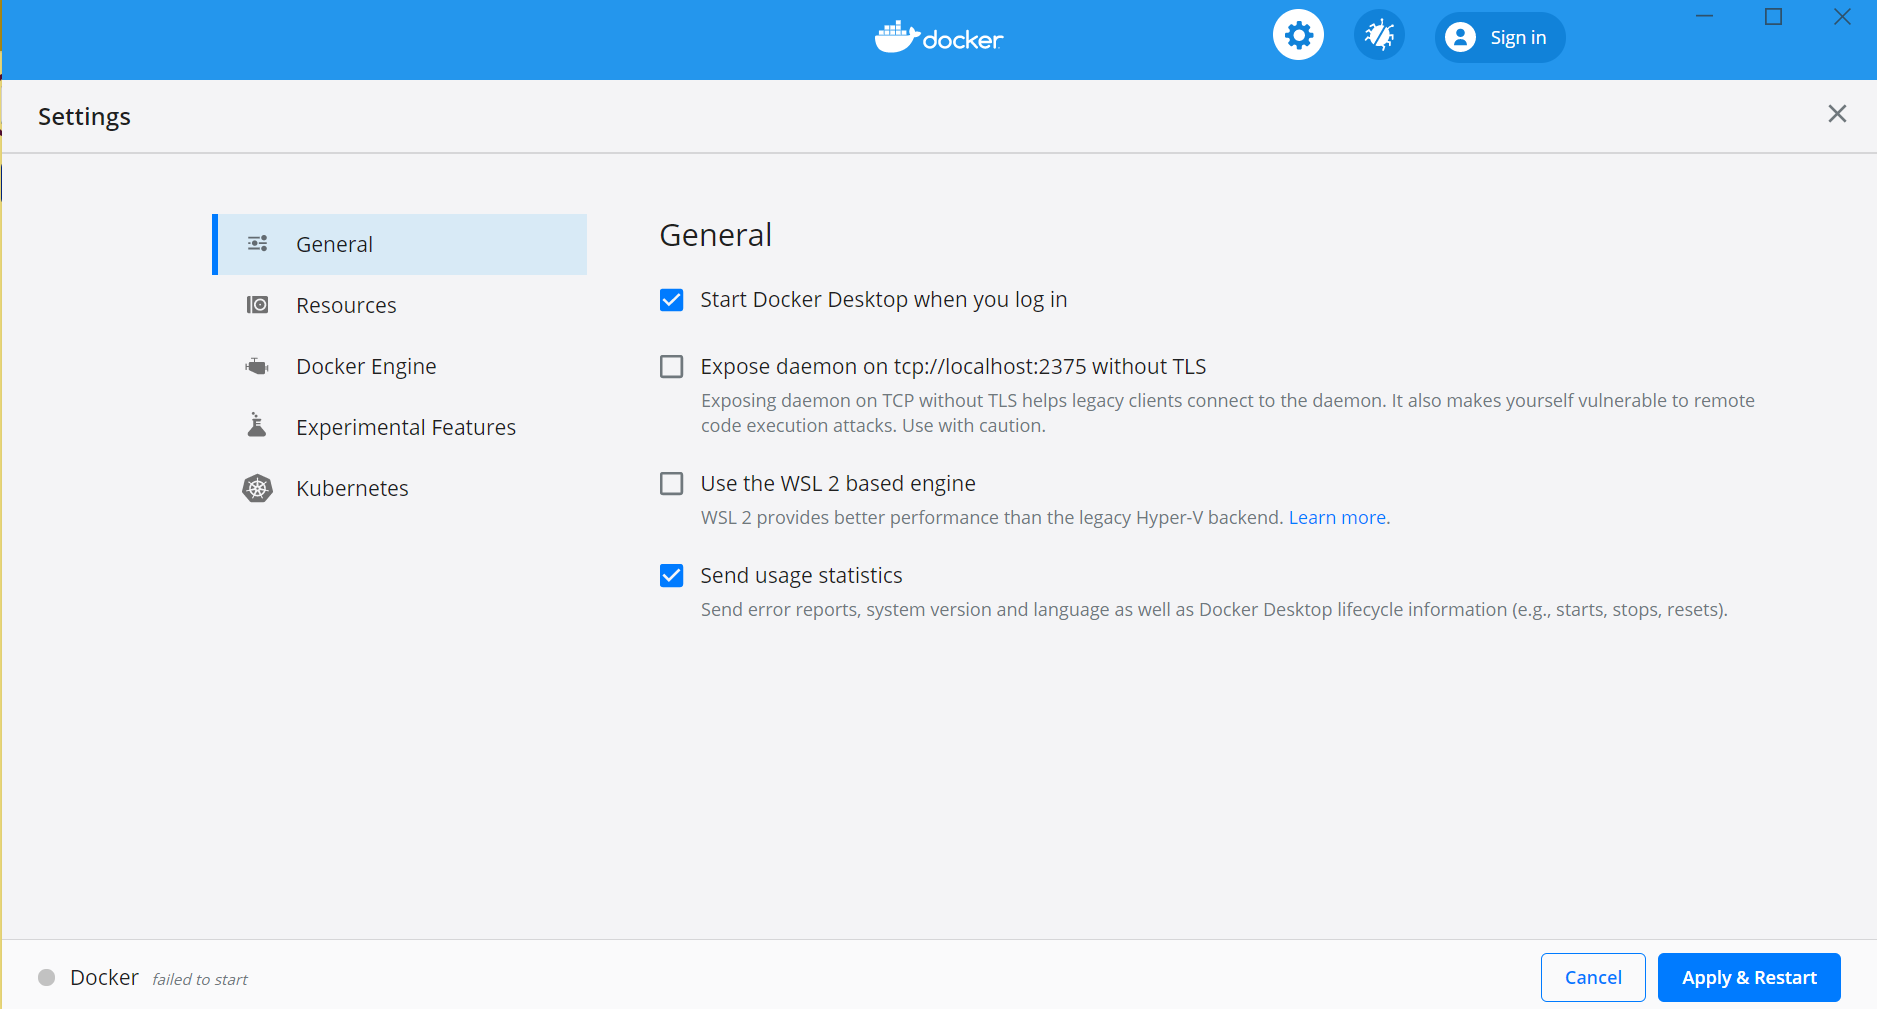
Task: Open the Resources settings section
Action: point(400,305)
